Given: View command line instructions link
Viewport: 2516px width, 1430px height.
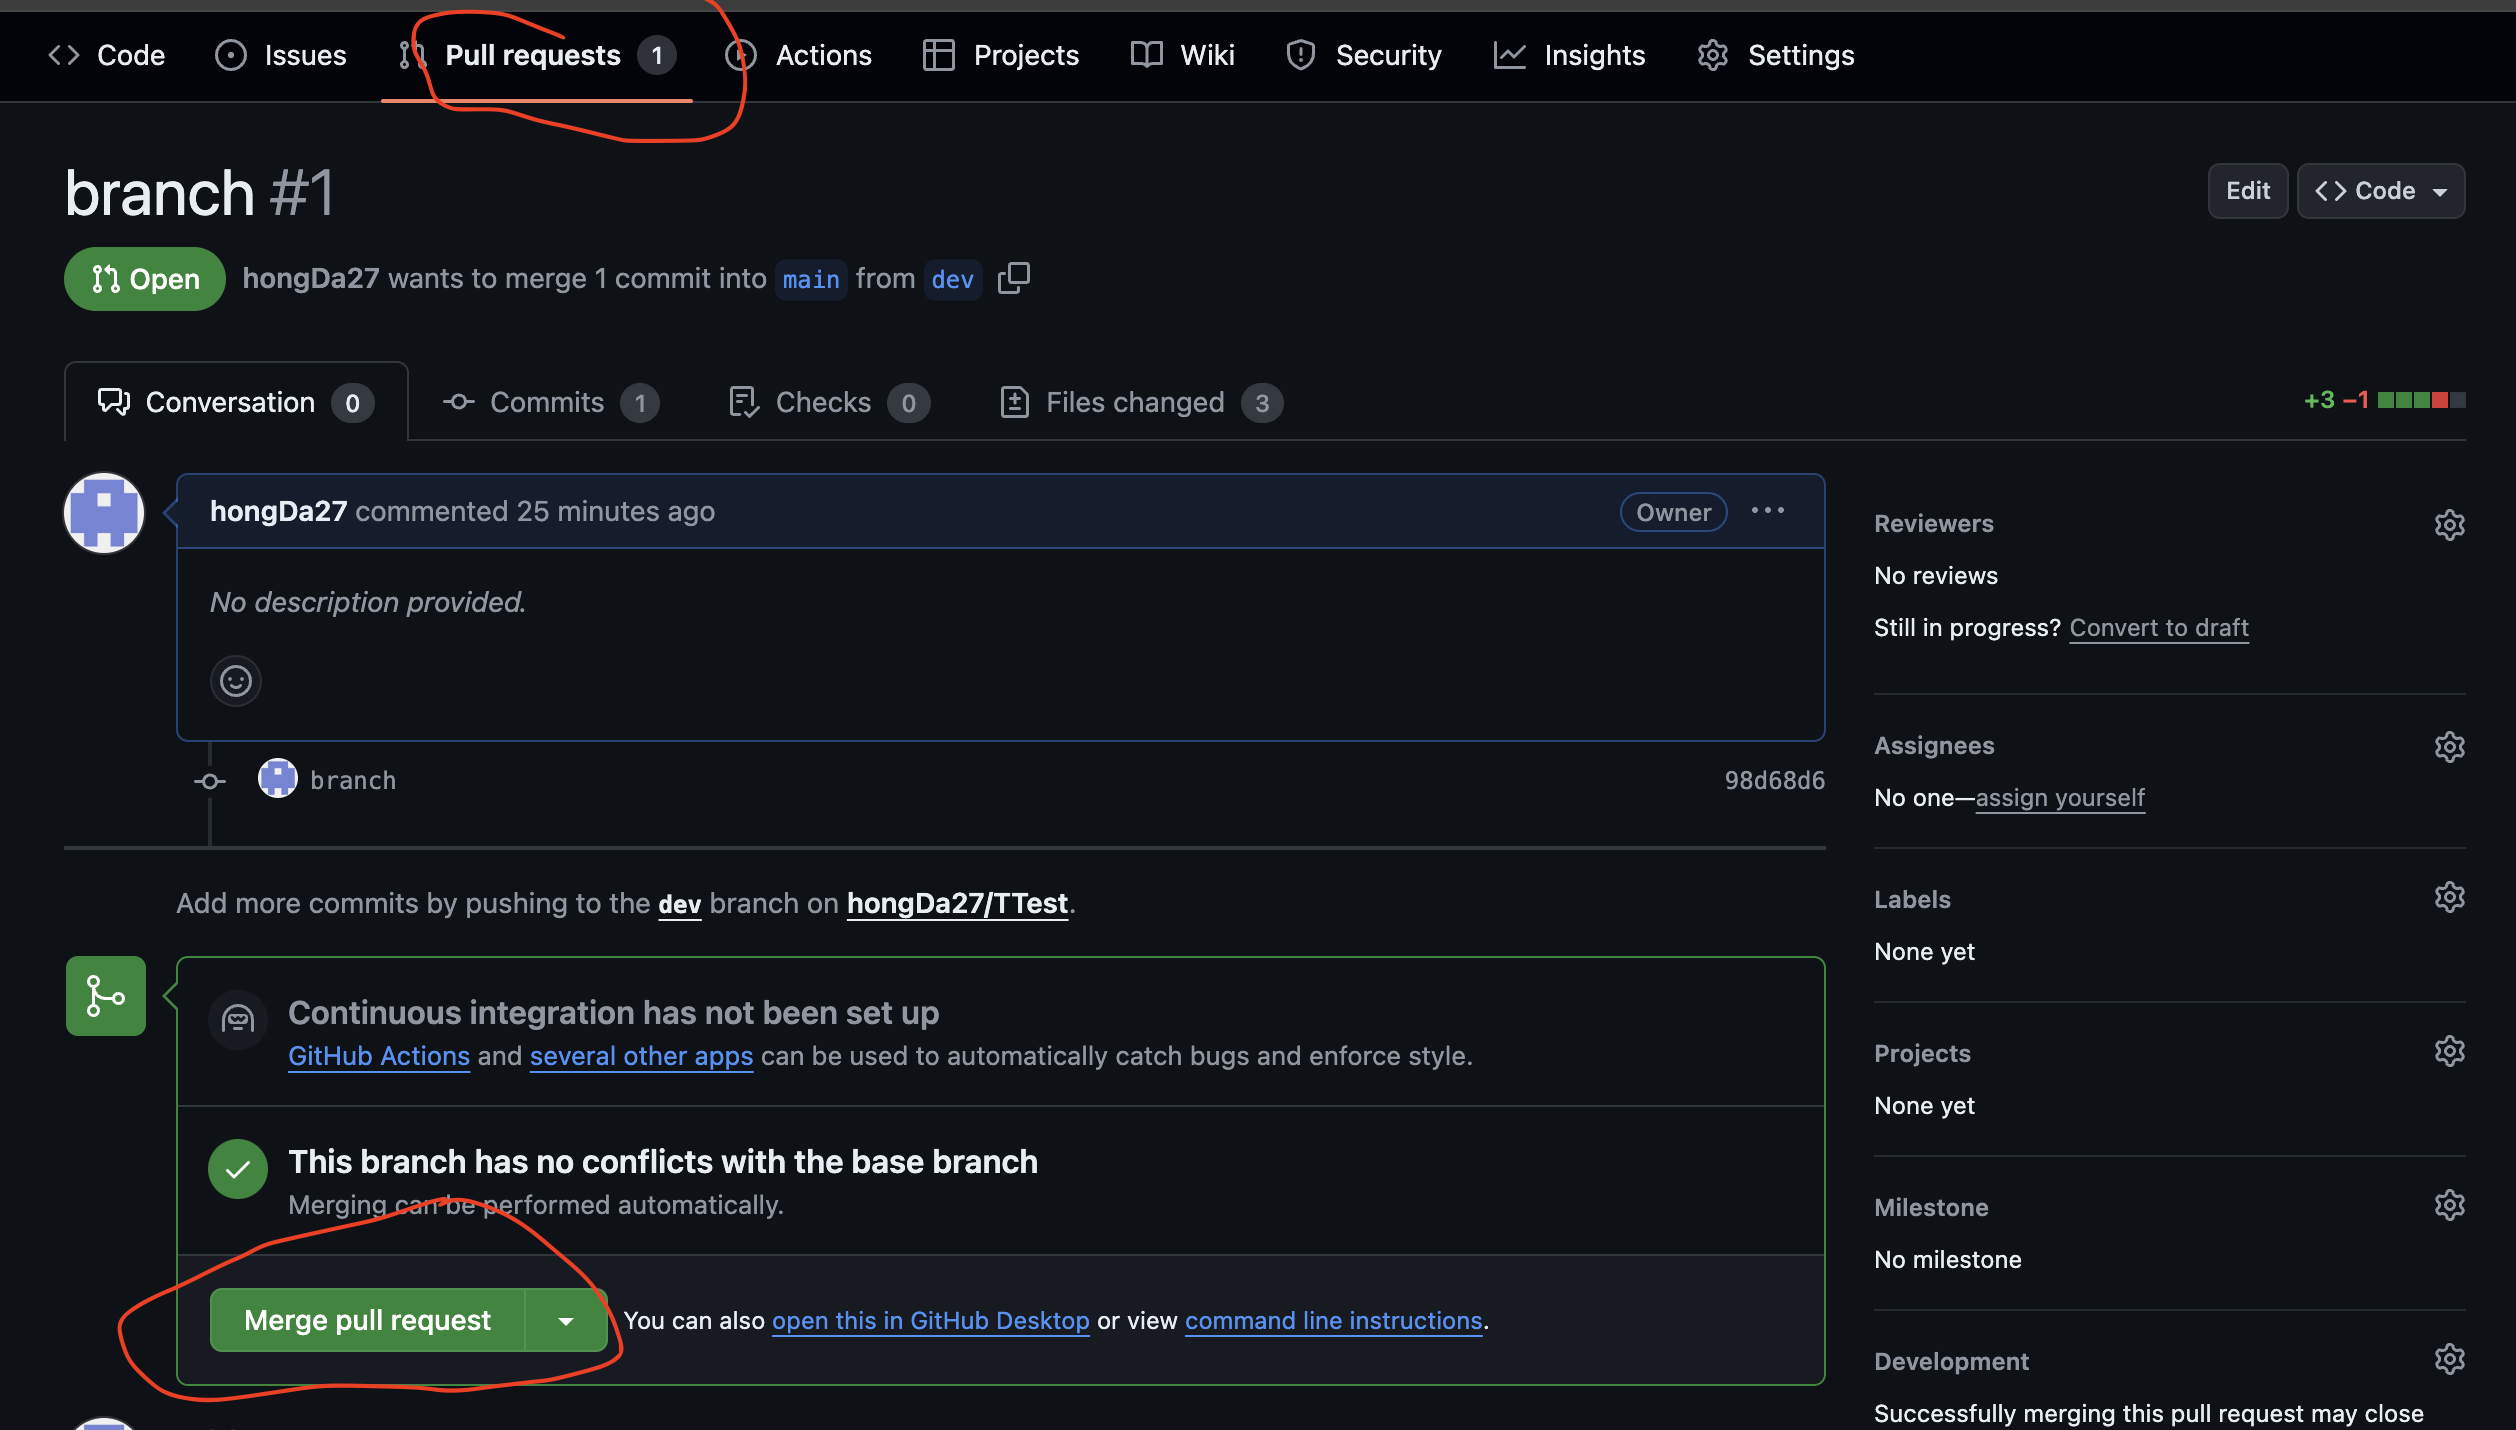Looking at the screenshot, I should point(1333,1320).
